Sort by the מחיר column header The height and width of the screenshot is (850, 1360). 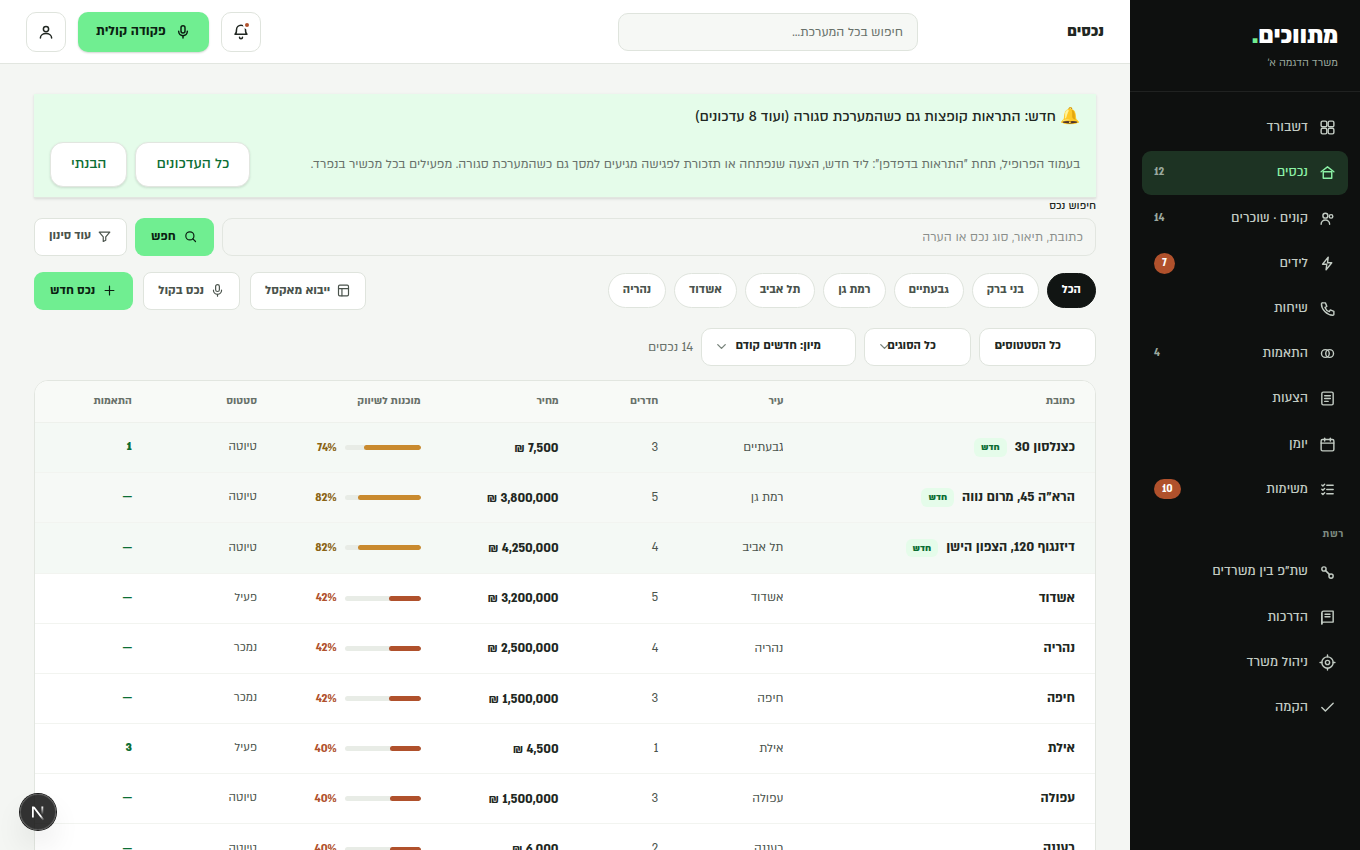point(545,401)
